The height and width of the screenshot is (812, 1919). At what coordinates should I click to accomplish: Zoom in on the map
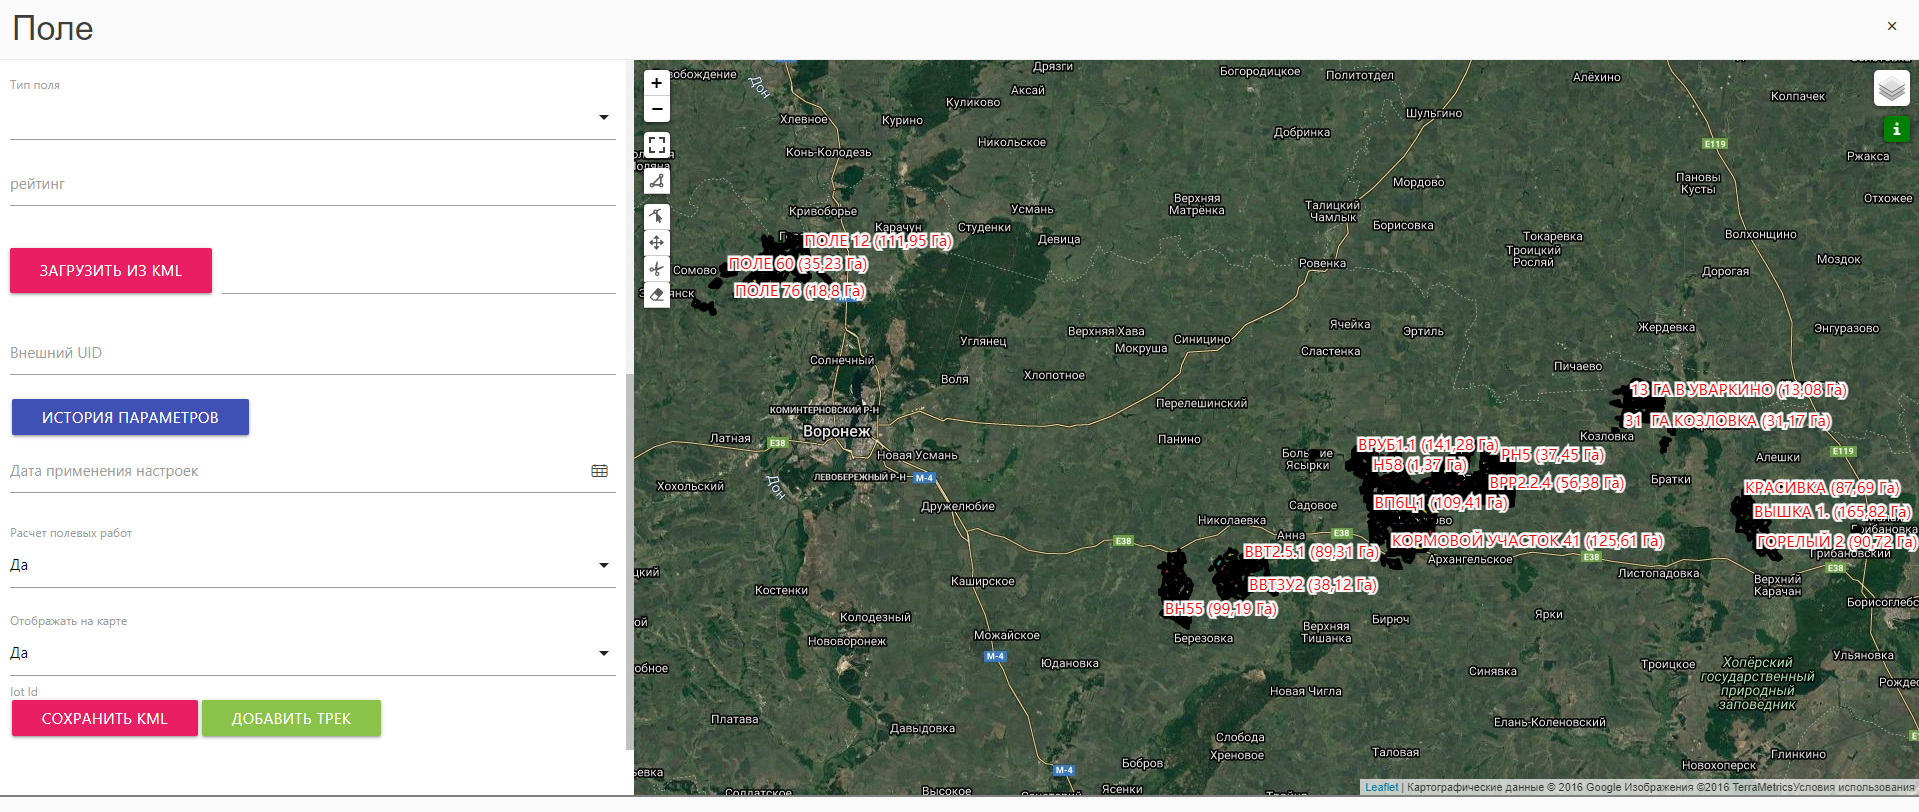coord(657,83)
